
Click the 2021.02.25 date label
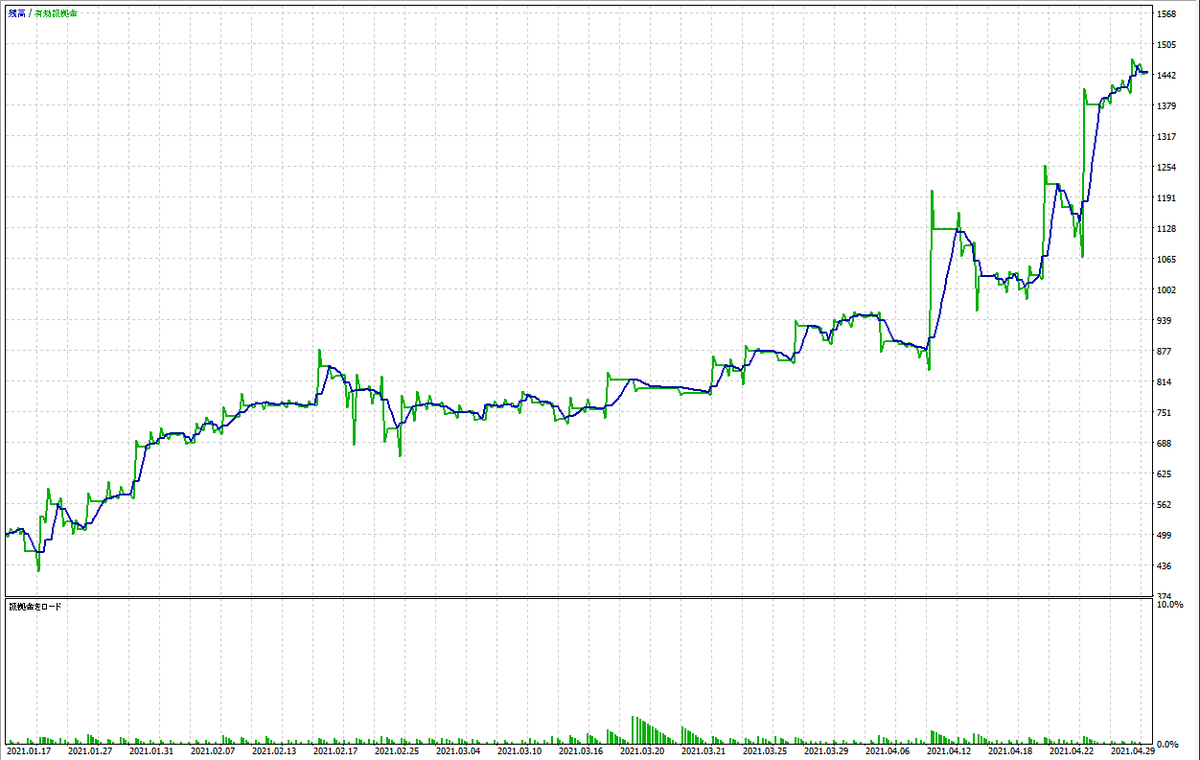397,750
